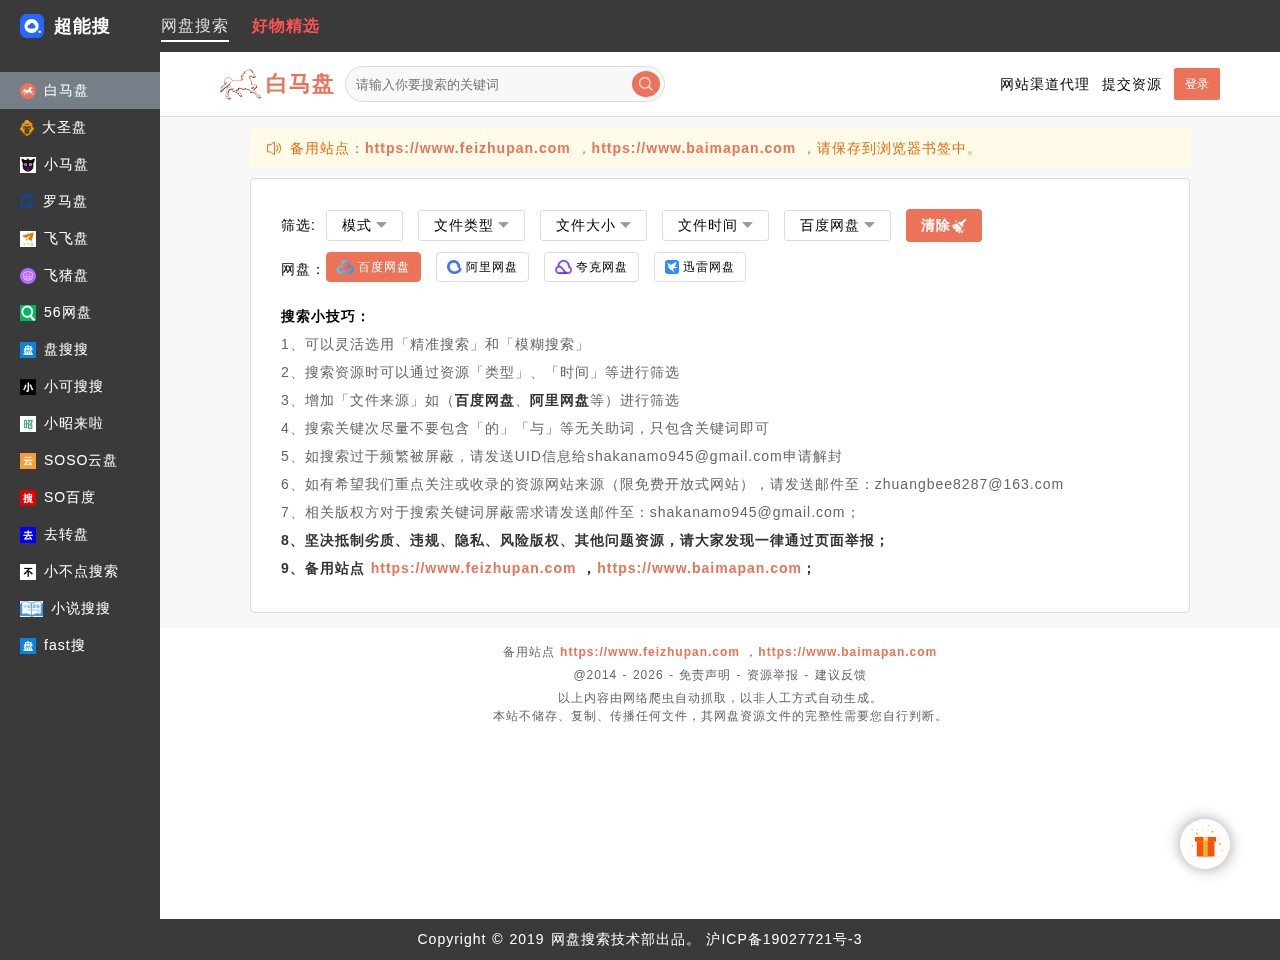Open the 大圣盘 sidebar icon

click(28, 127)
